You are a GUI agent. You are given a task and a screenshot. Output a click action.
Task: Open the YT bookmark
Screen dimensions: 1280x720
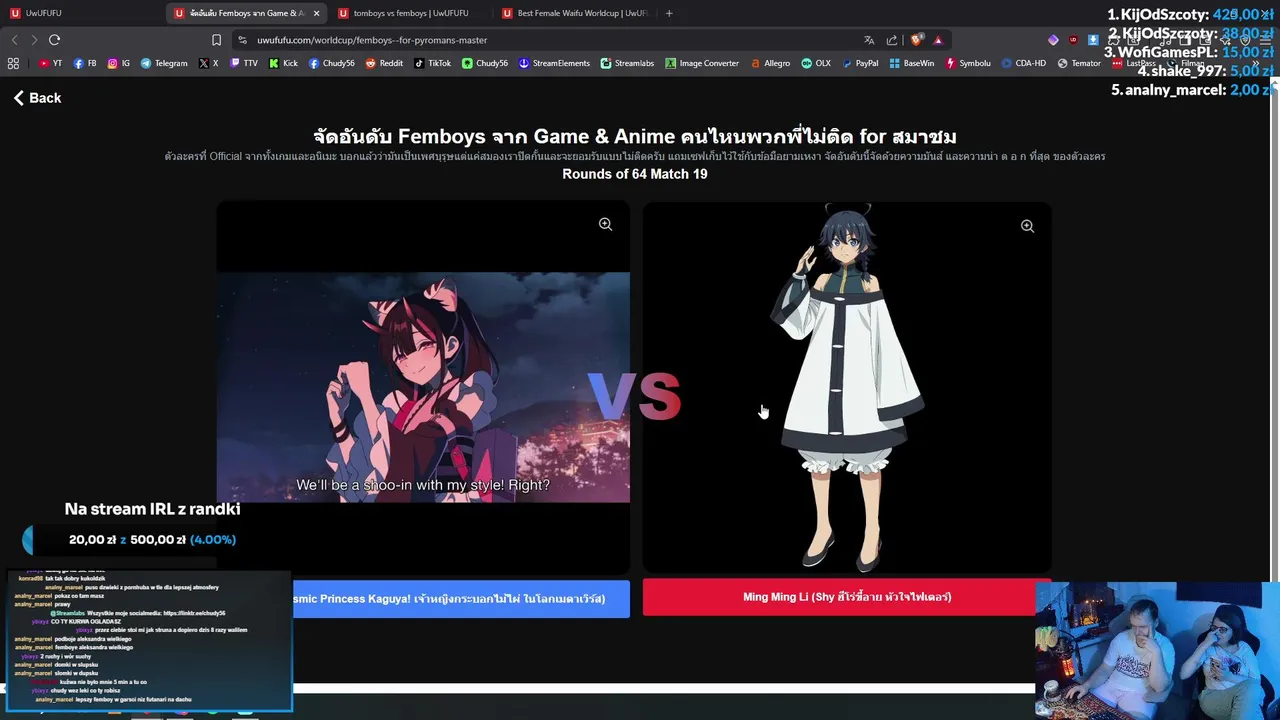(x=50, y=63)
